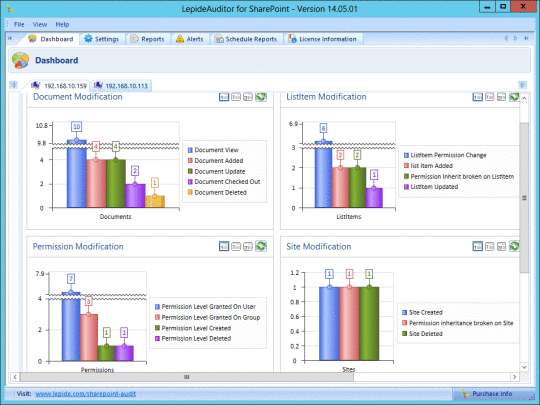
Task: Click vertical scrollbar up arrow
Action: coord(524,98)
